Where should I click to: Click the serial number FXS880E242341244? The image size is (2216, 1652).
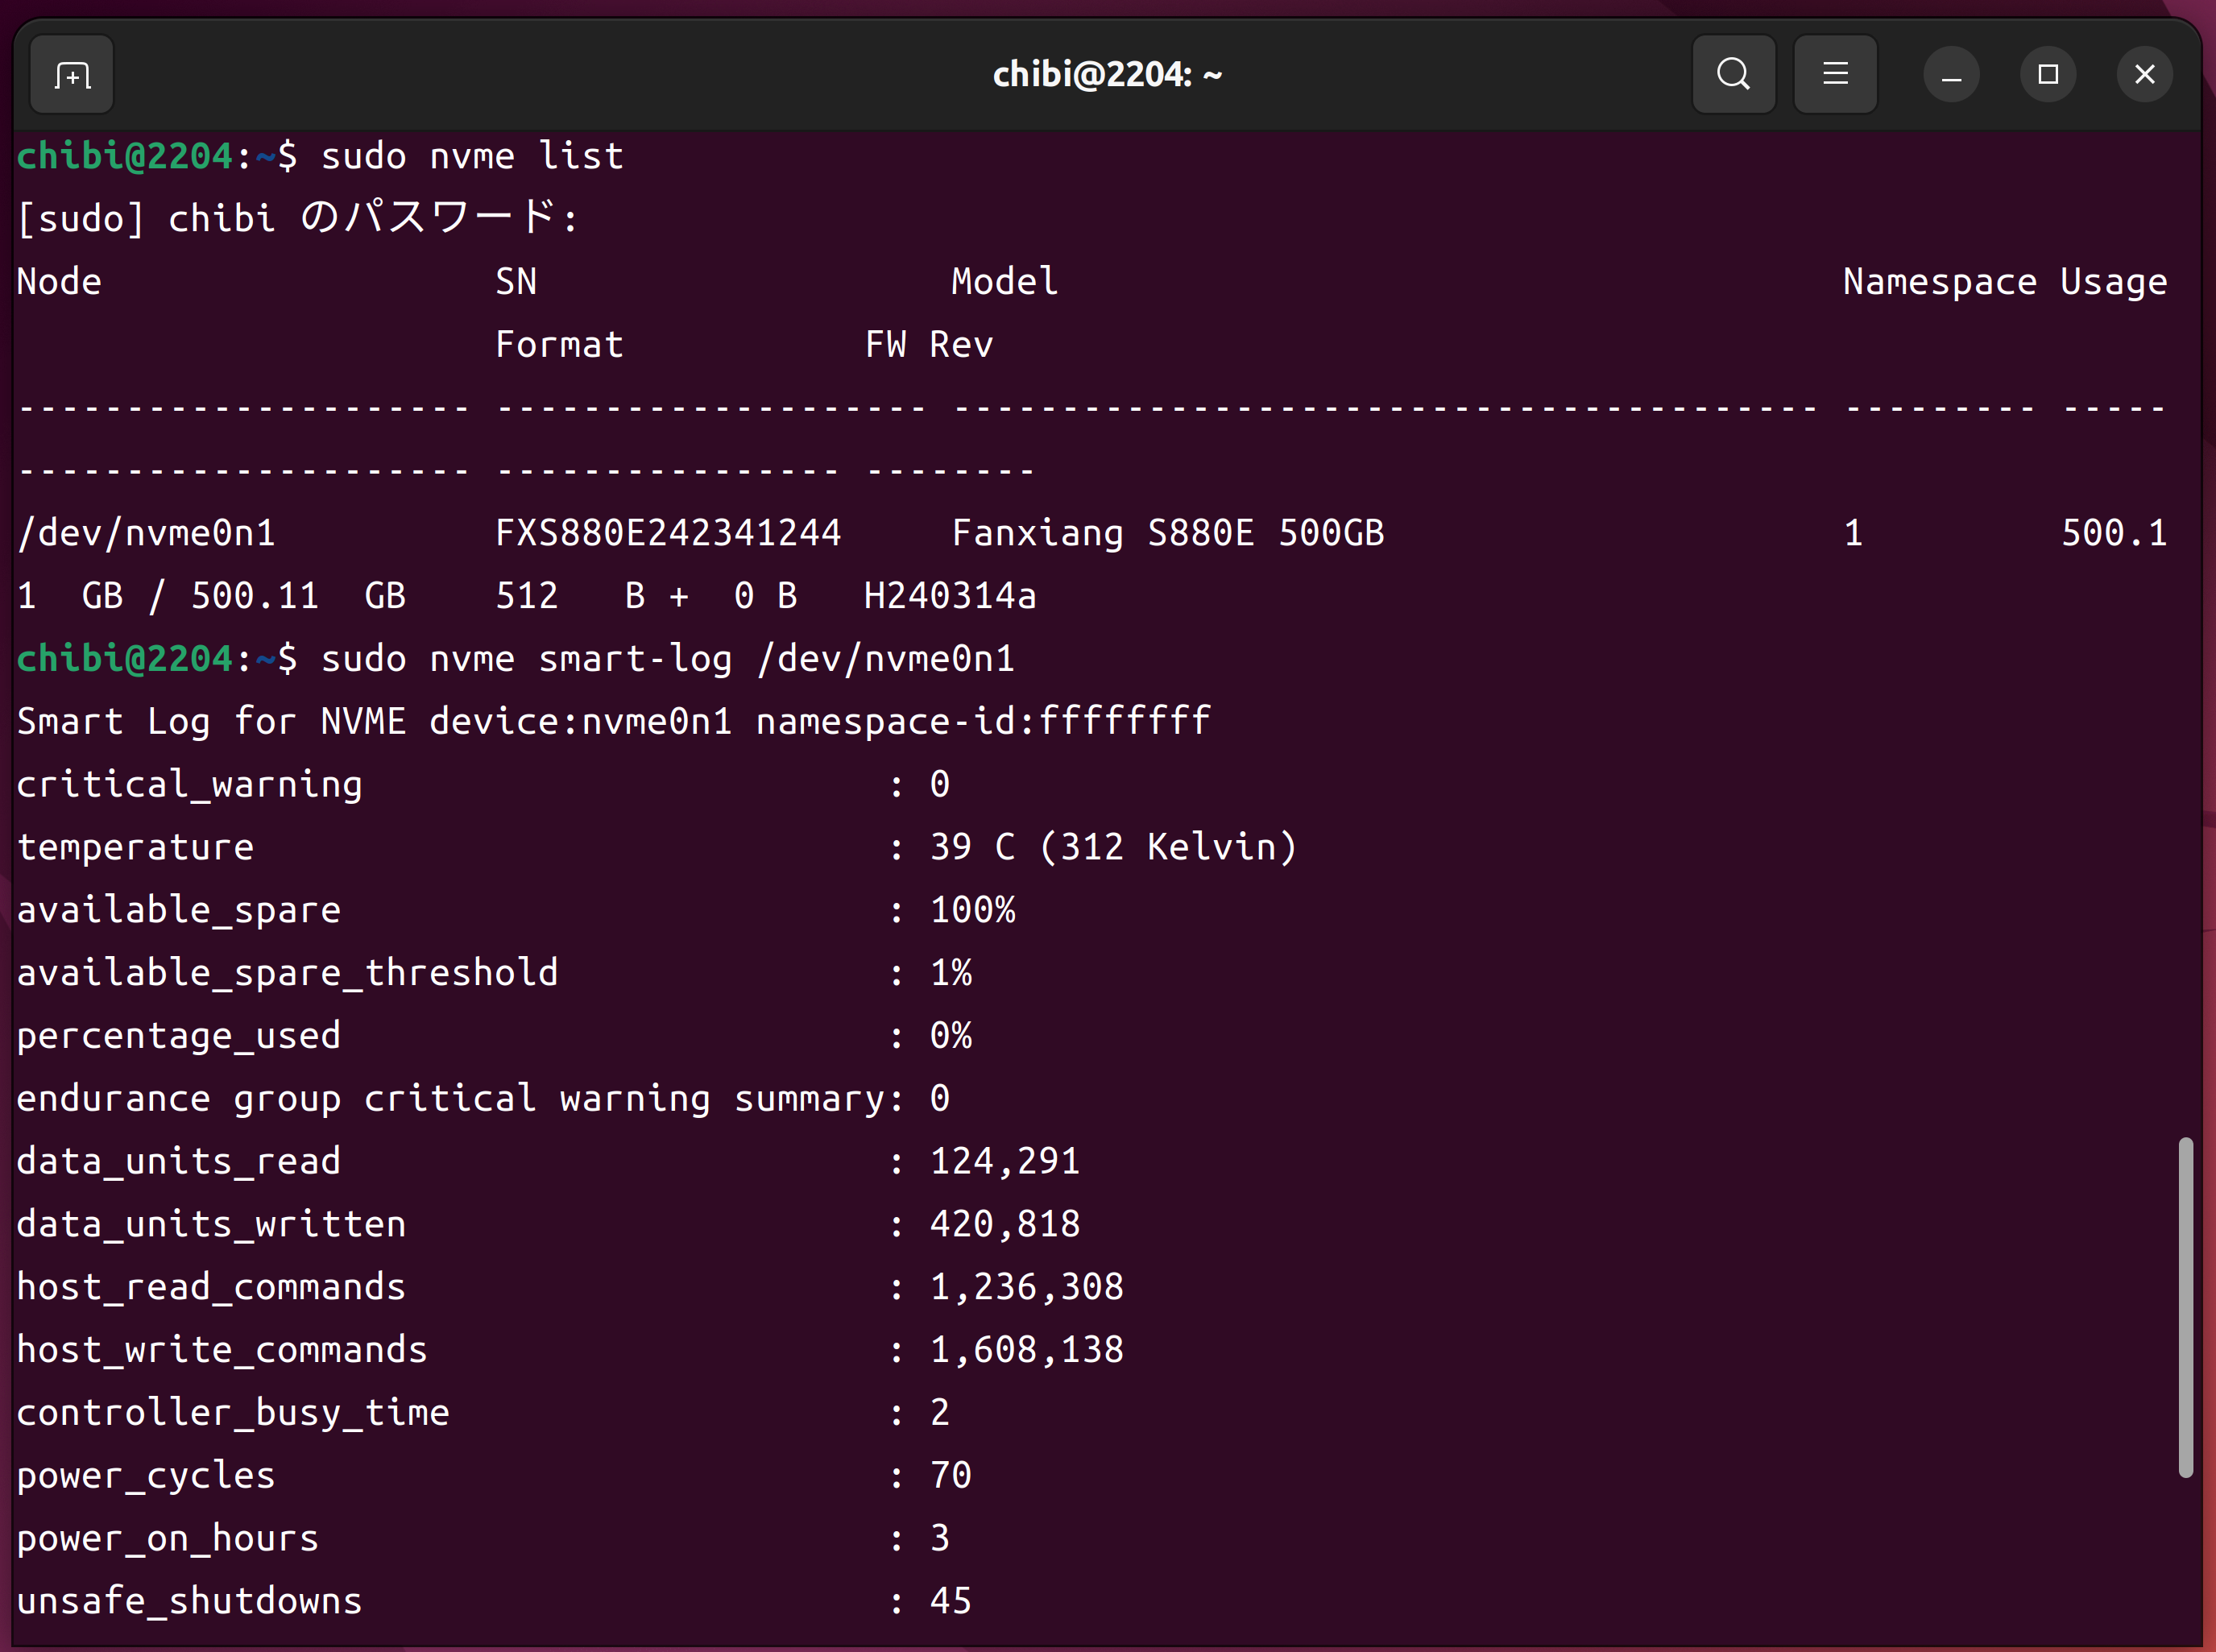pyautogui.click(x=668, y=533)
